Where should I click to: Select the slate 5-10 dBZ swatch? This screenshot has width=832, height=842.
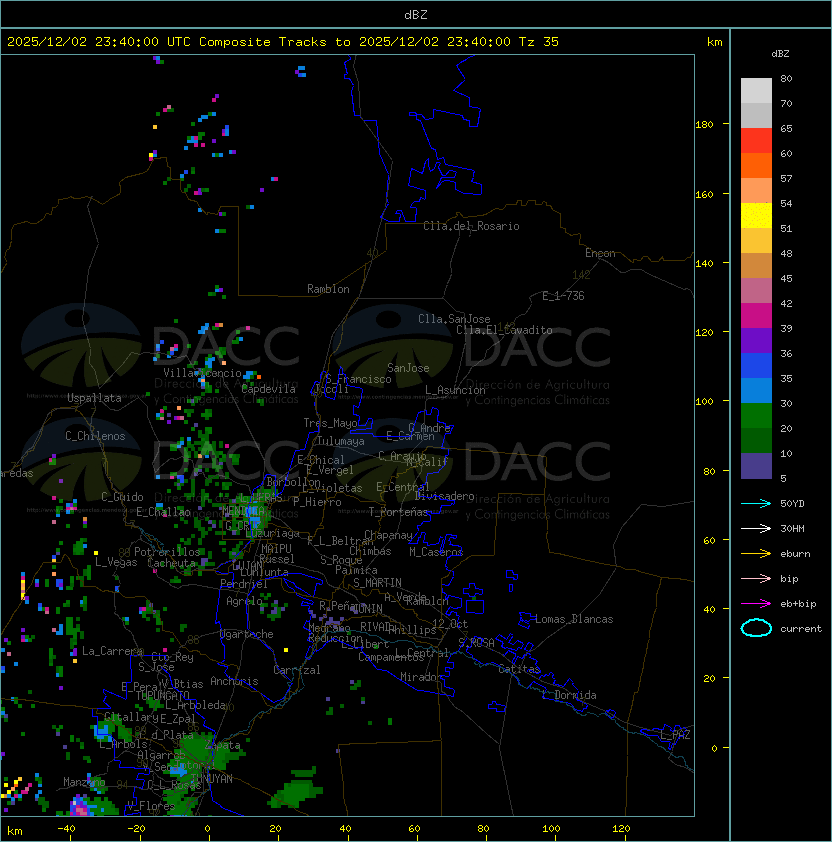click(756, 466)
